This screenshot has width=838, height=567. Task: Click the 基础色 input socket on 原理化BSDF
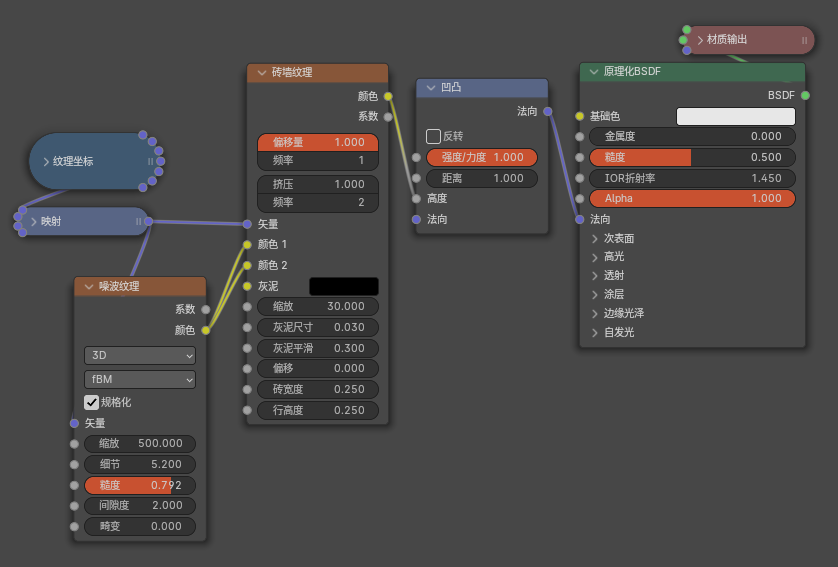click(x=579, y=116)
